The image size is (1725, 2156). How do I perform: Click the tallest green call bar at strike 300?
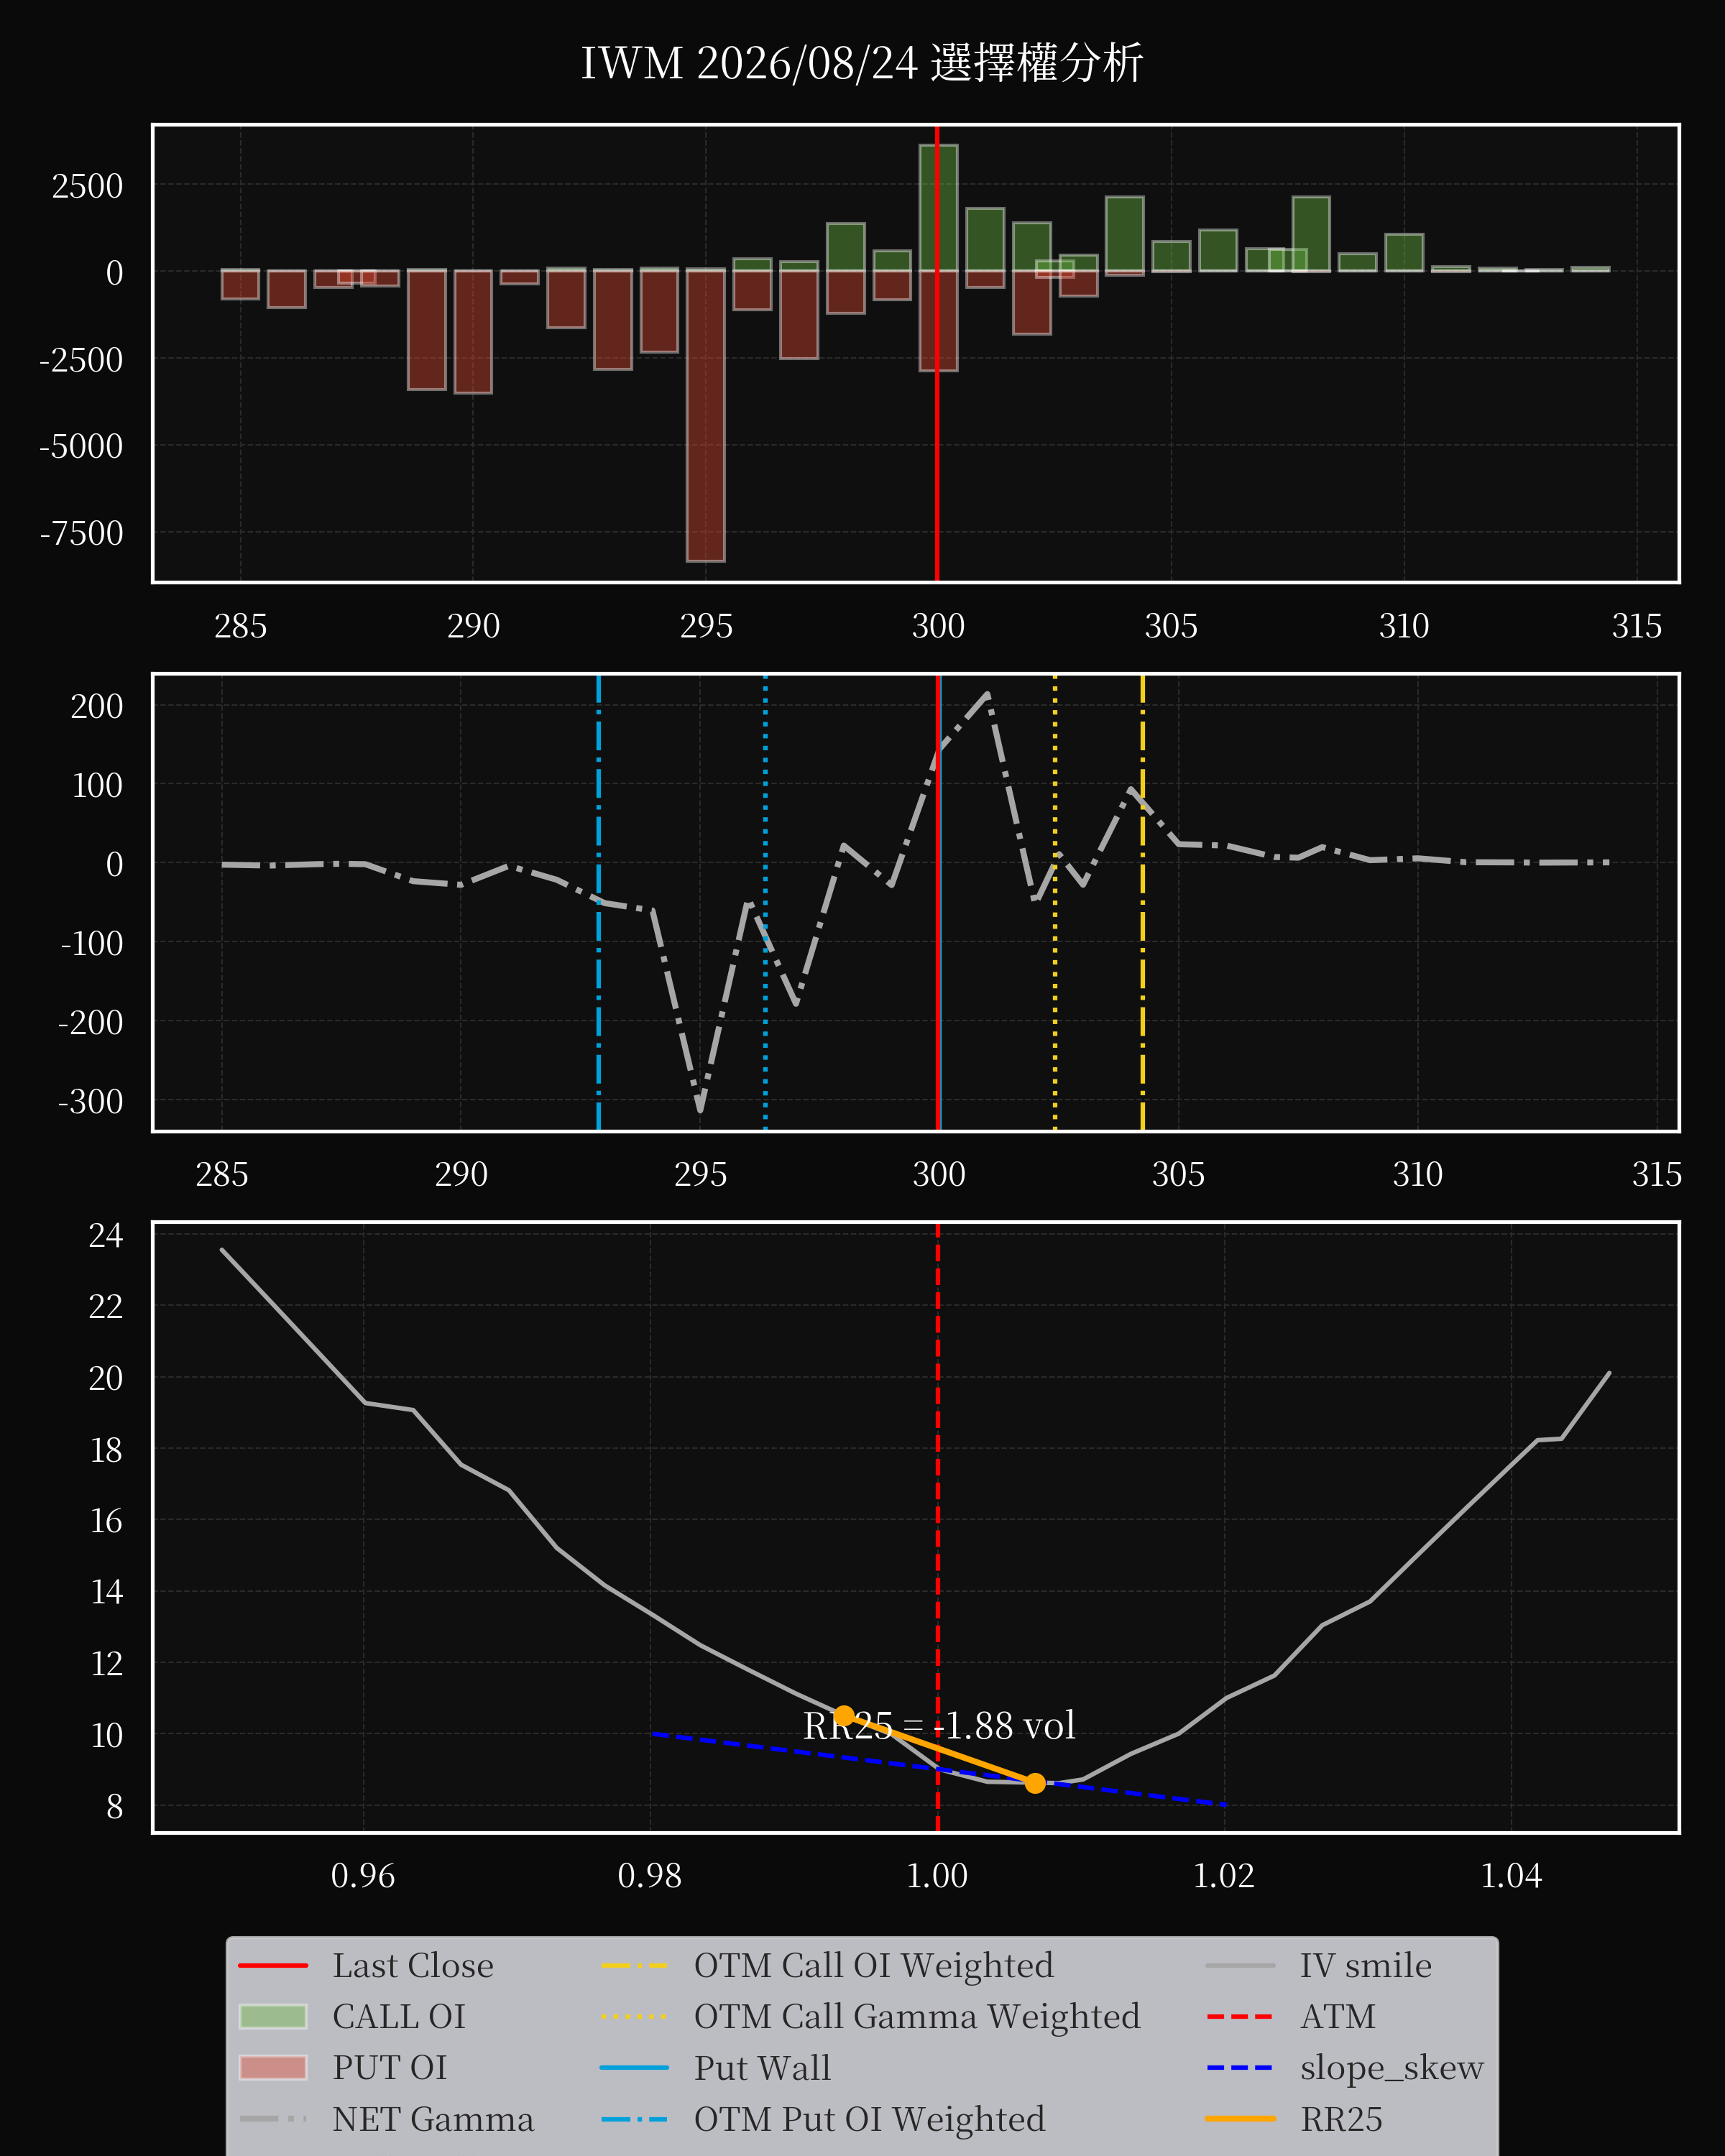[x=938, y=208]
